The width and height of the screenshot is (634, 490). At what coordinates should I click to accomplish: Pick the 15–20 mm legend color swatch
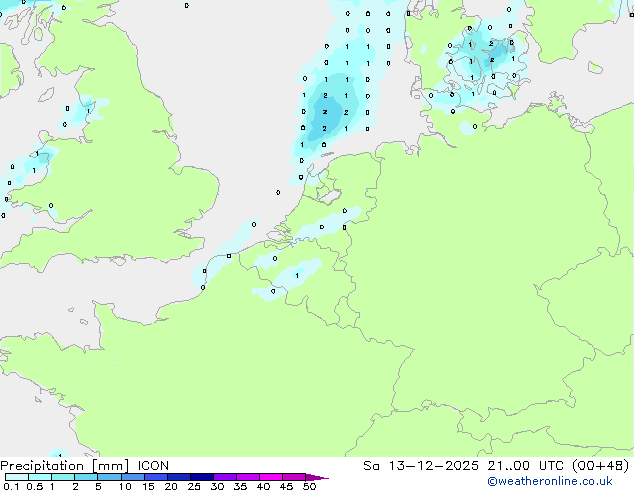coord(155,477)
